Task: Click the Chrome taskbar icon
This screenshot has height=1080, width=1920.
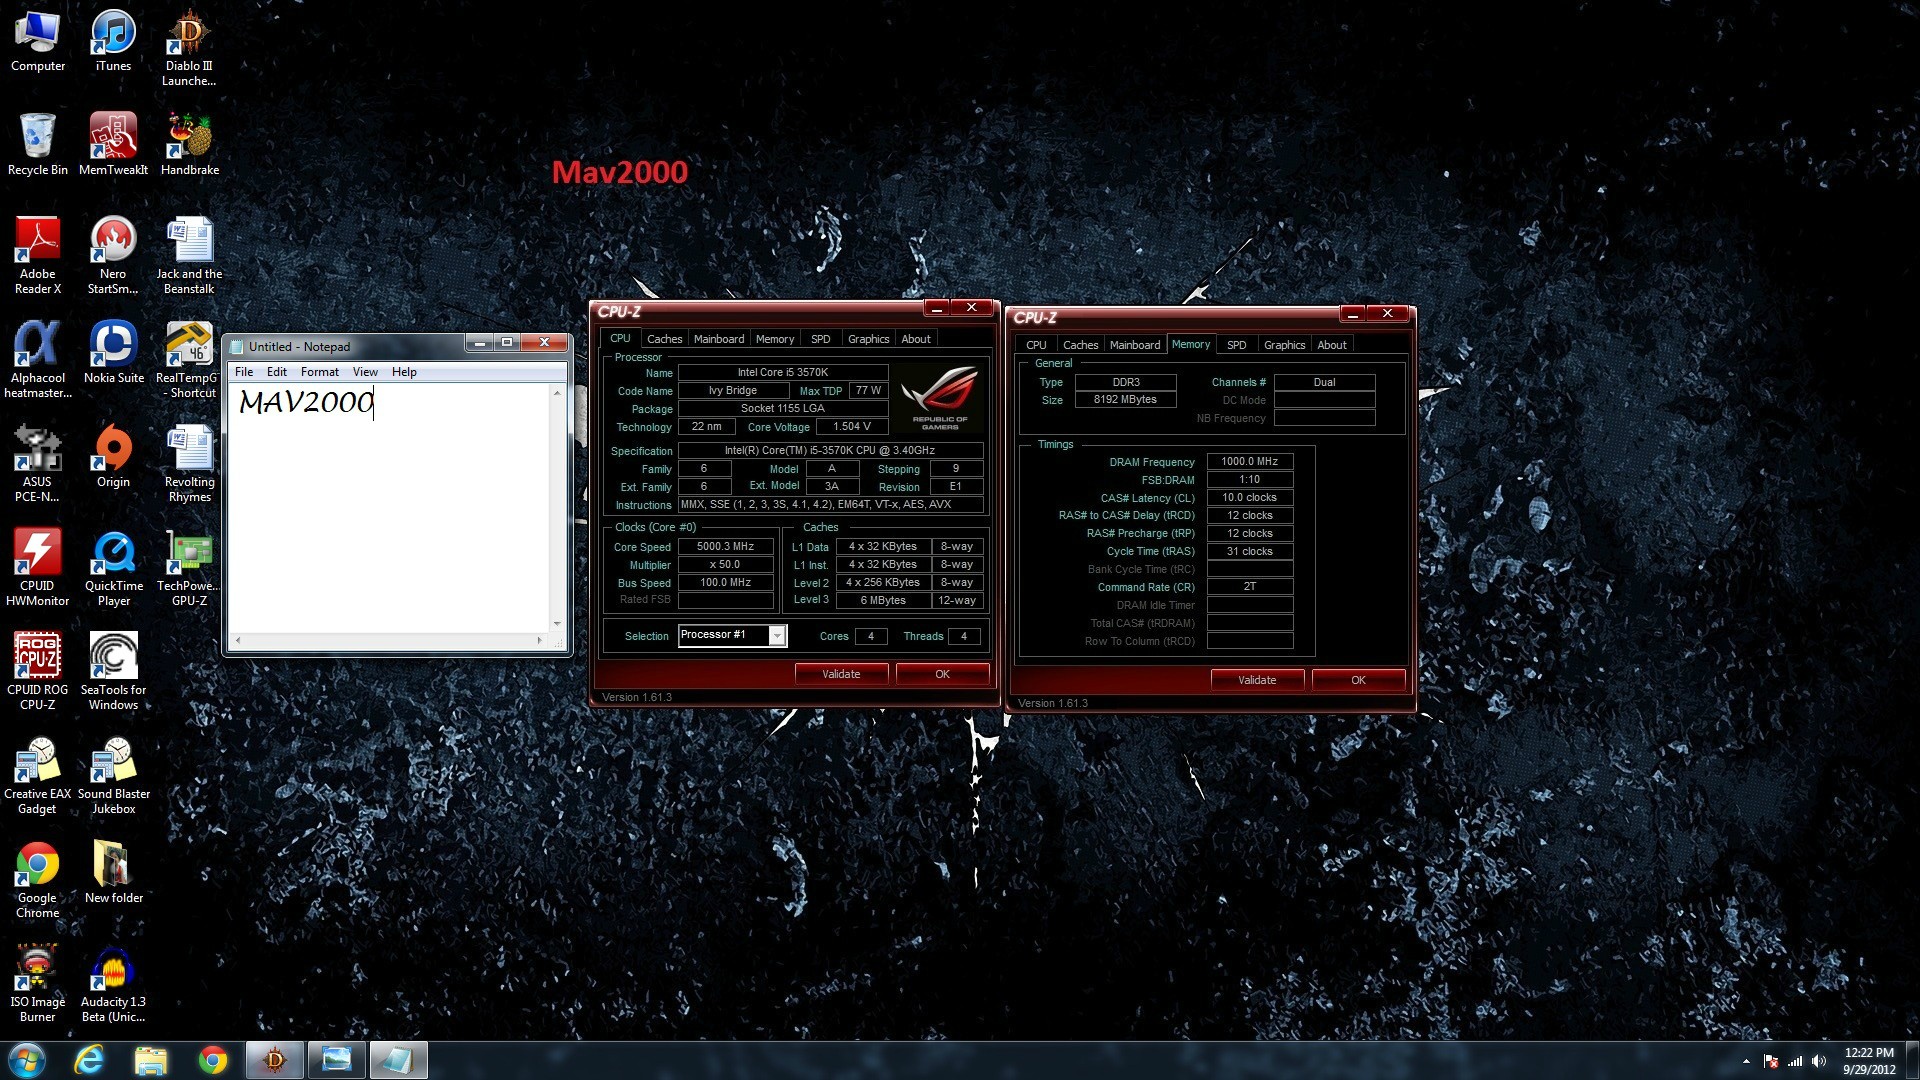Action: [212, 1060]
